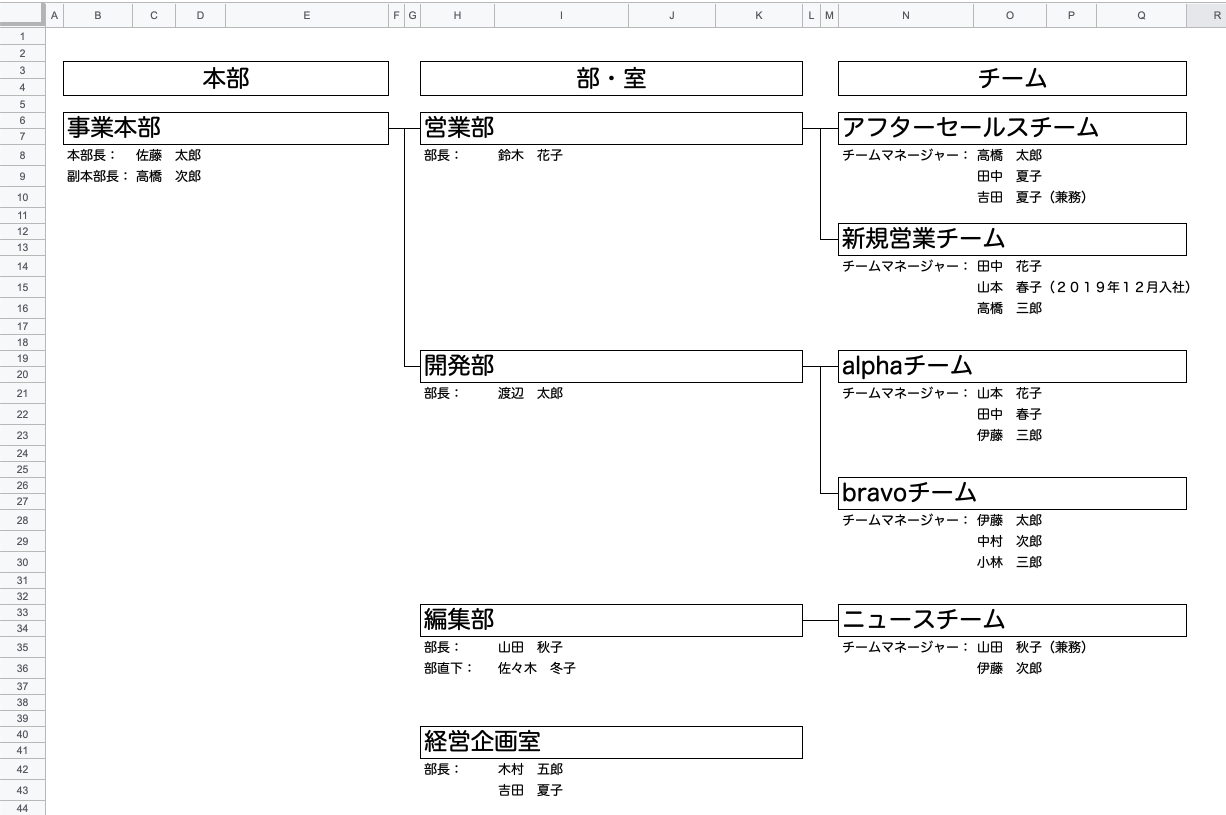Click the 編集部 department cell
The height and width of the screenshot is (815, 1226).
tap(611, 620)
